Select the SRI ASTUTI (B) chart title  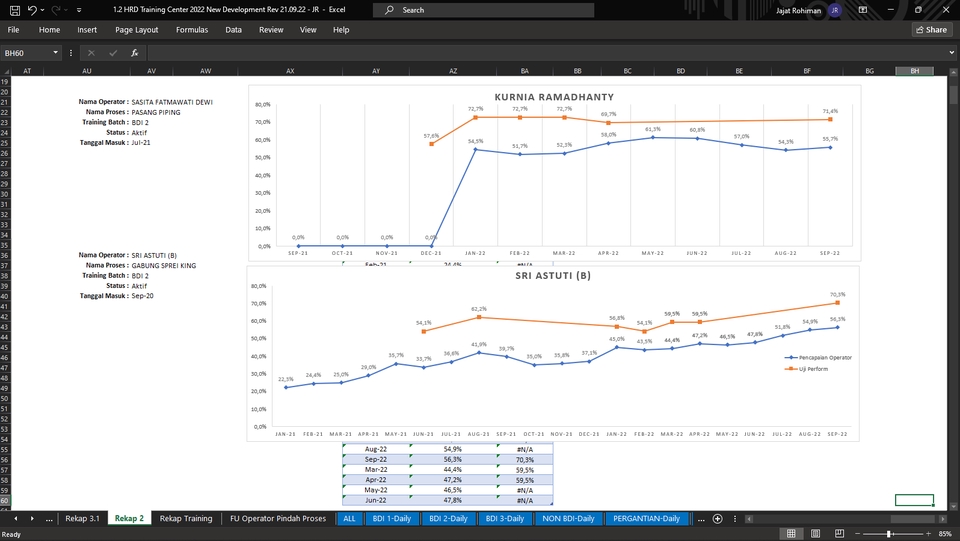pos(553,275)
